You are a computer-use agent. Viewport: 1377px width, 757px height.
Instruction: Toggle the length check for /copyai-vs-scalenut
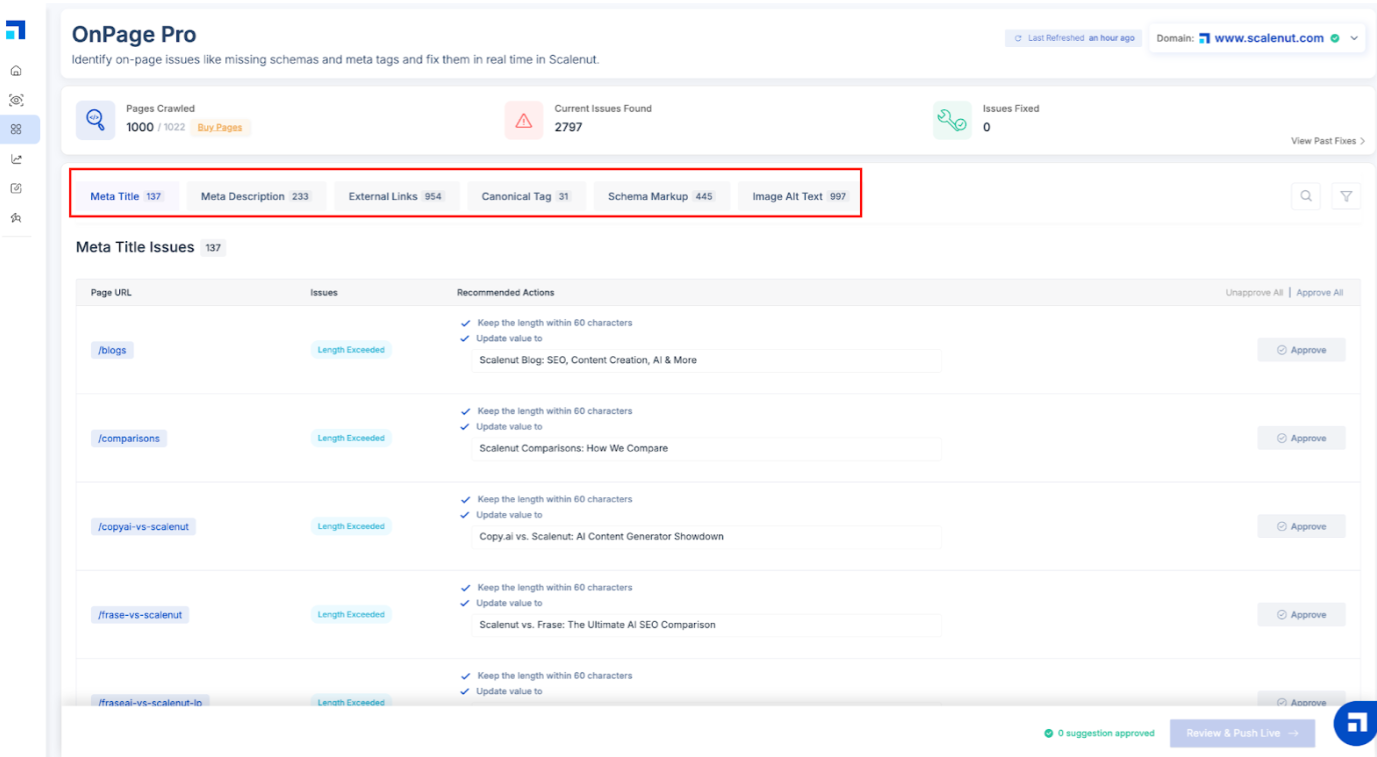click(x=465, y=499)
